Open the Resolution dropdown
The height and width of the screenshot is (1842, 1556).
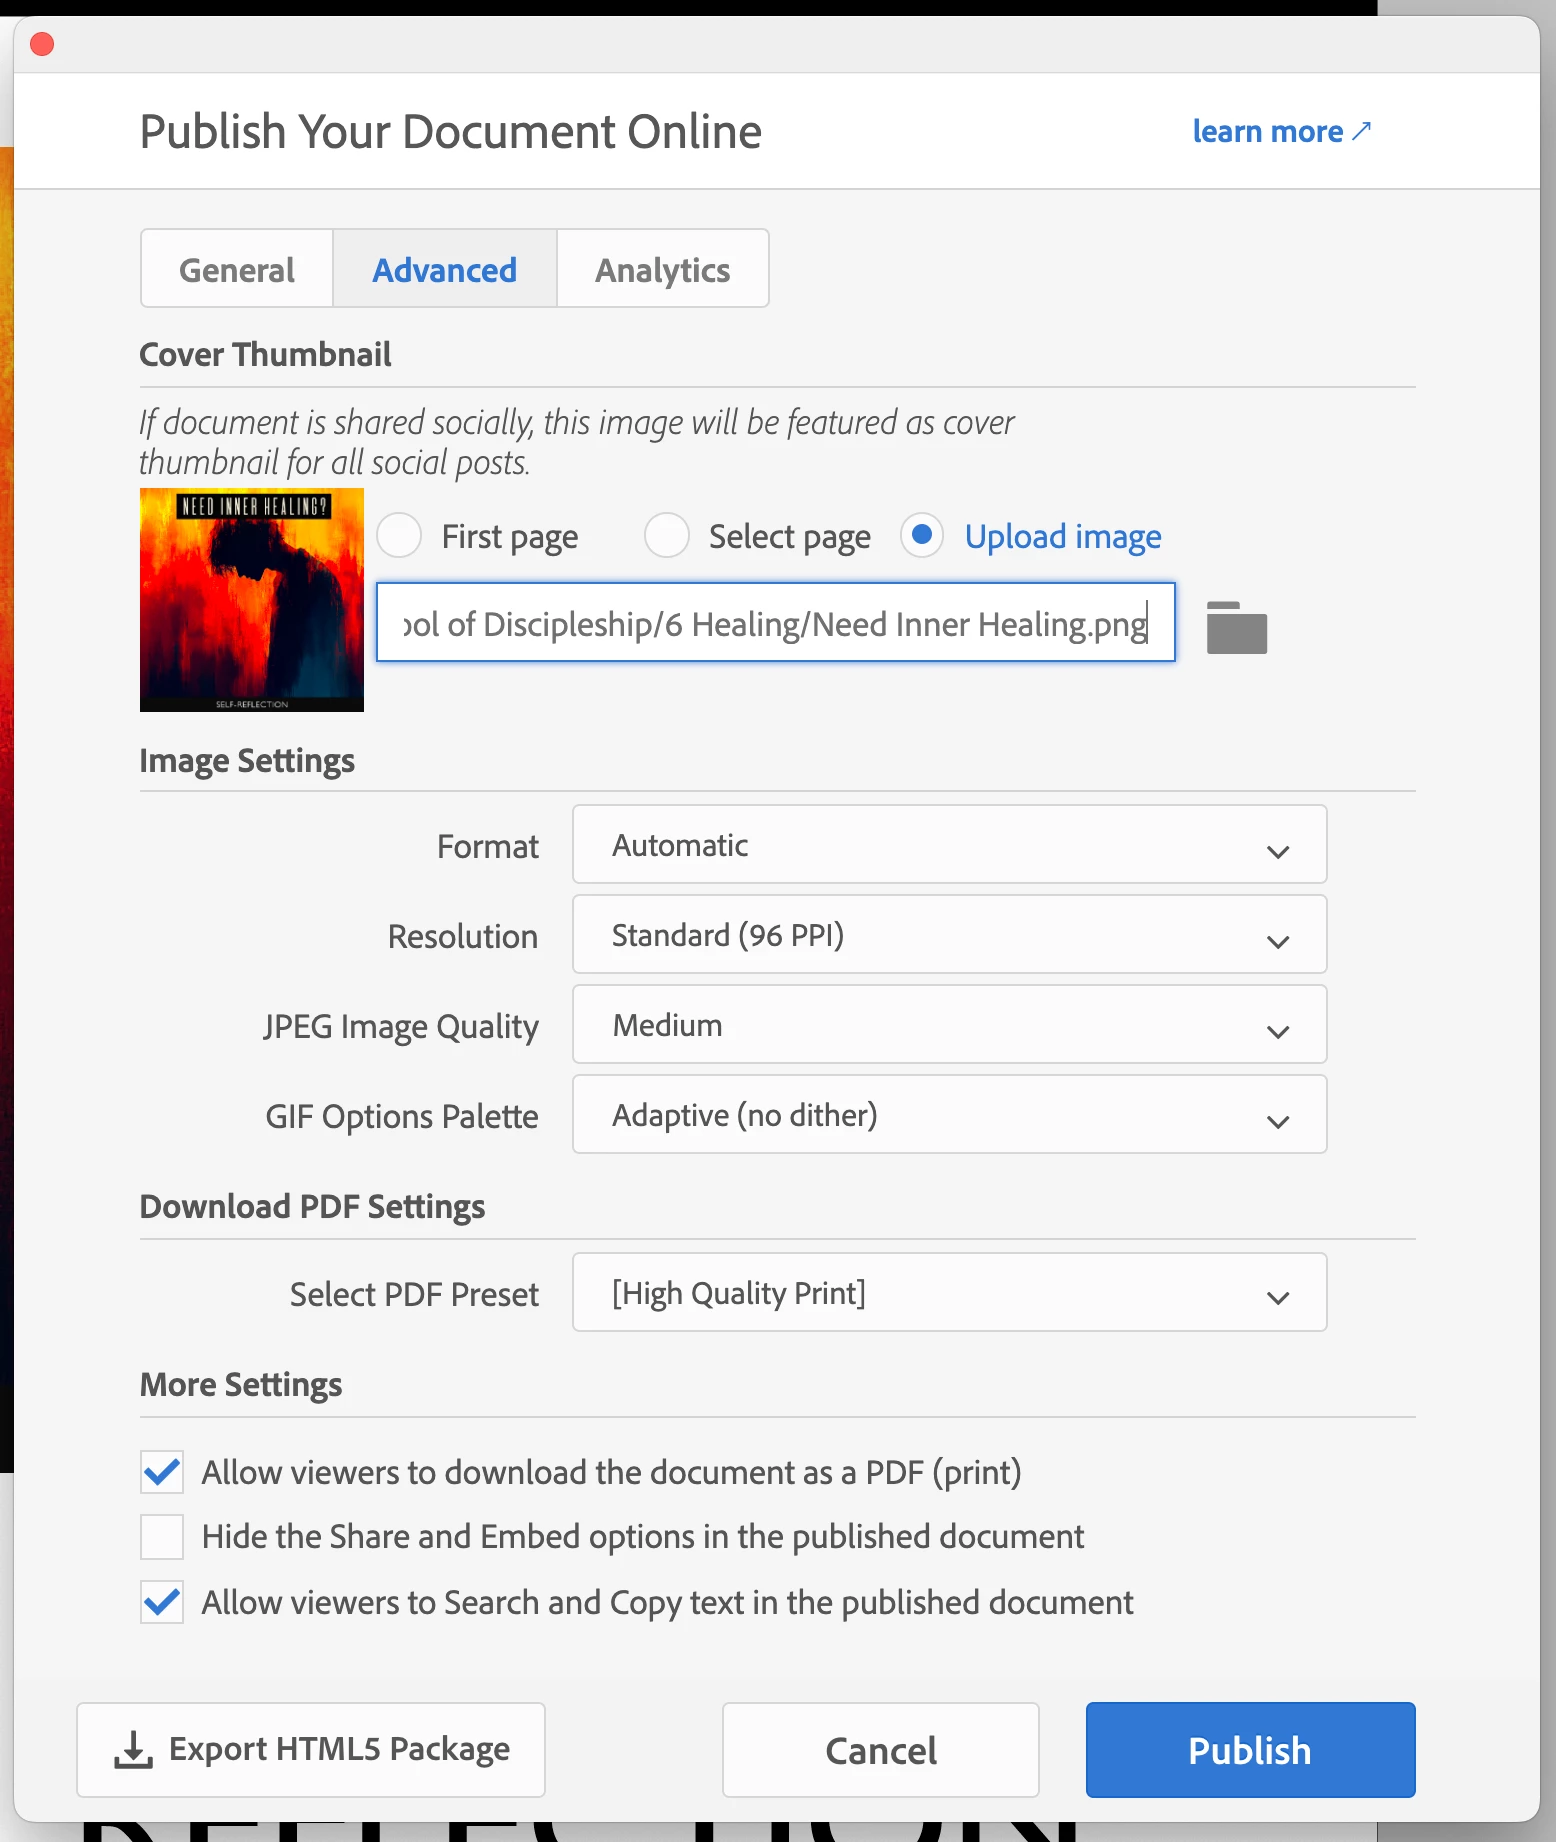949,934
